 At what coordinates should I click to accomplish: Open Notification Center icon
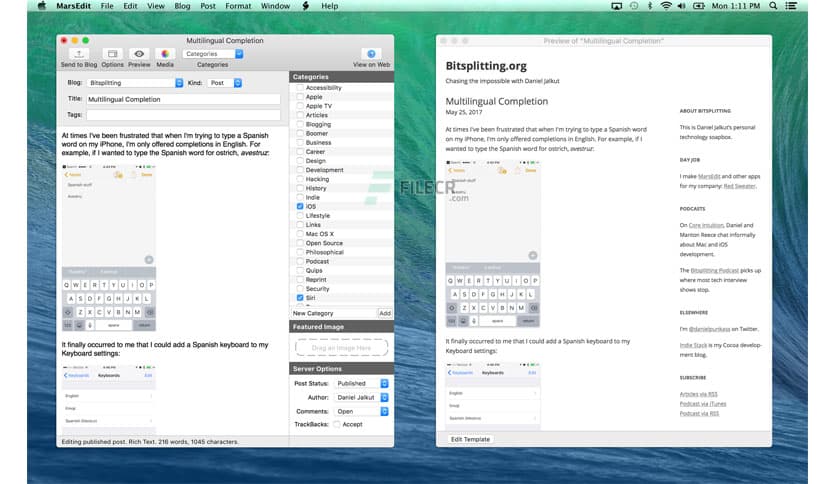(792, 6)
